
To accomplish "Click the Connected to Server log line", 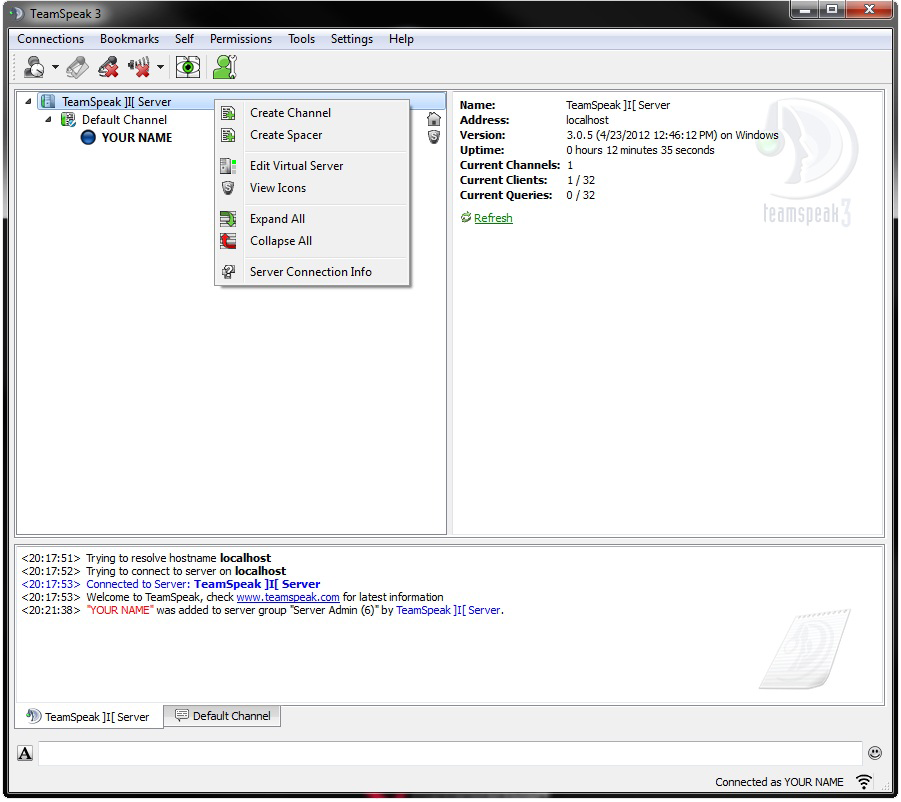I will pyautogui.click(x=171, y=584).
